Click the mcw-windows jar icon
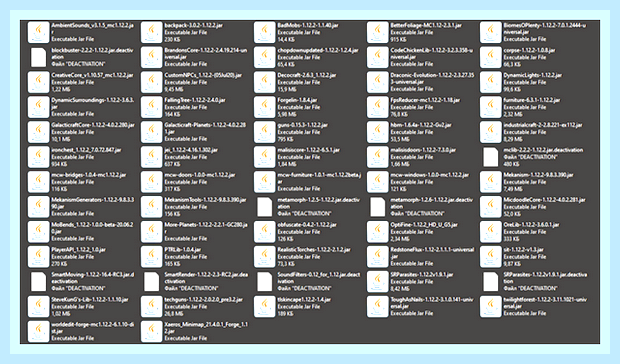 pyautogui.click(x=378, y=182)
